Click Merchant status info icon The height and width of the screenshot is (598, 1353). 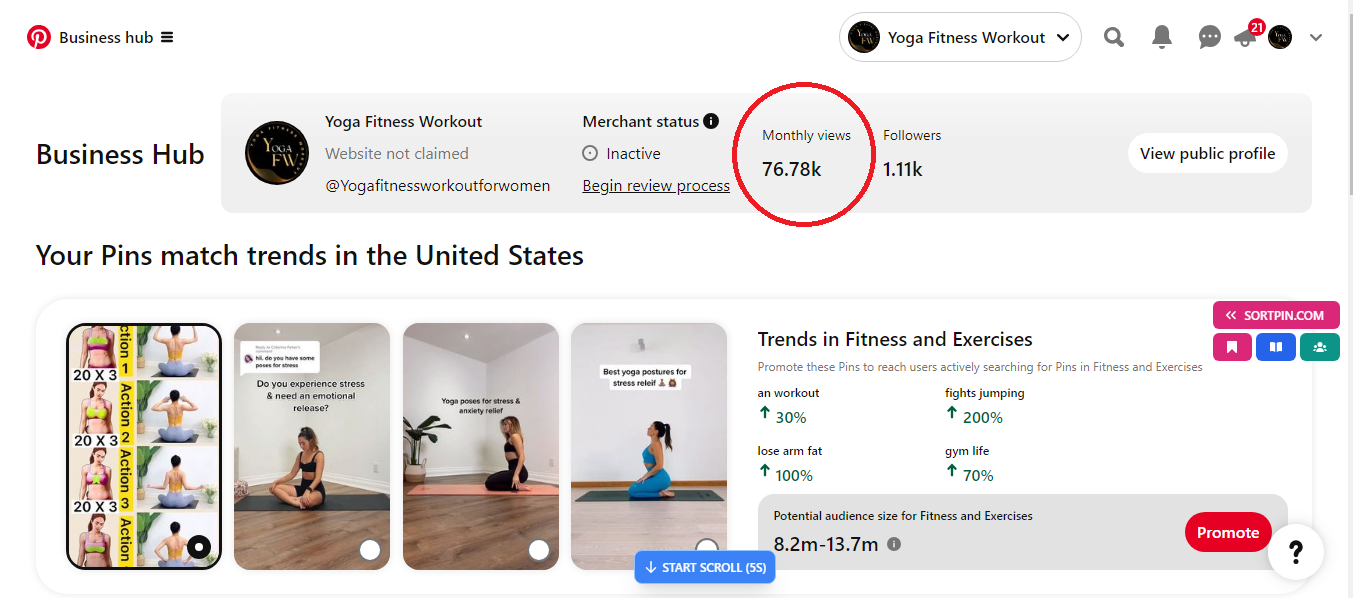(x=711, y=121)
